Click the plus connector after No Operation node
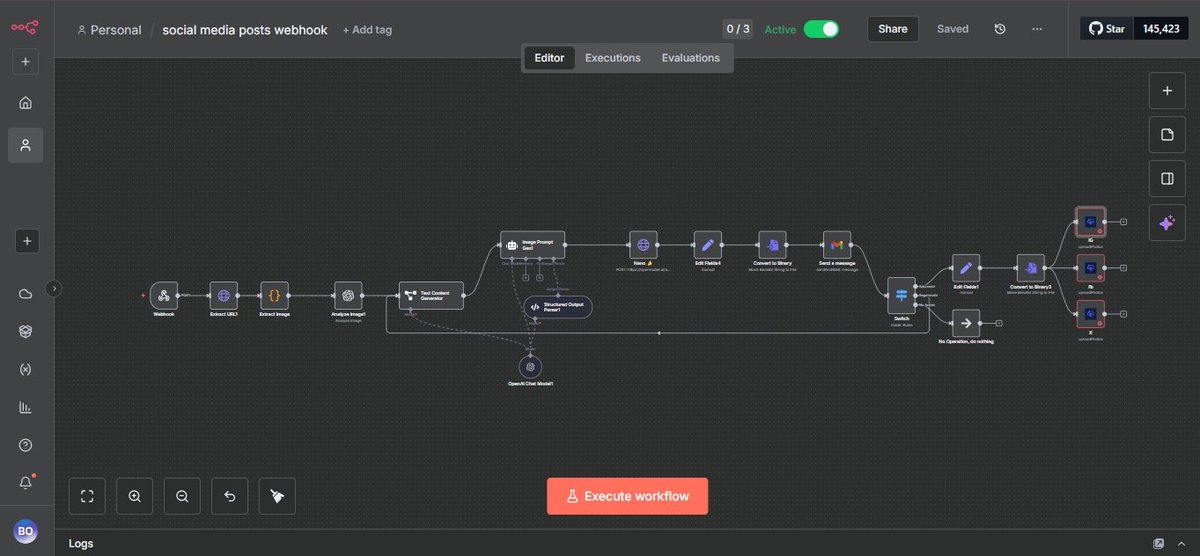This screenshot has width=1200, height=556. click(998, 323)
